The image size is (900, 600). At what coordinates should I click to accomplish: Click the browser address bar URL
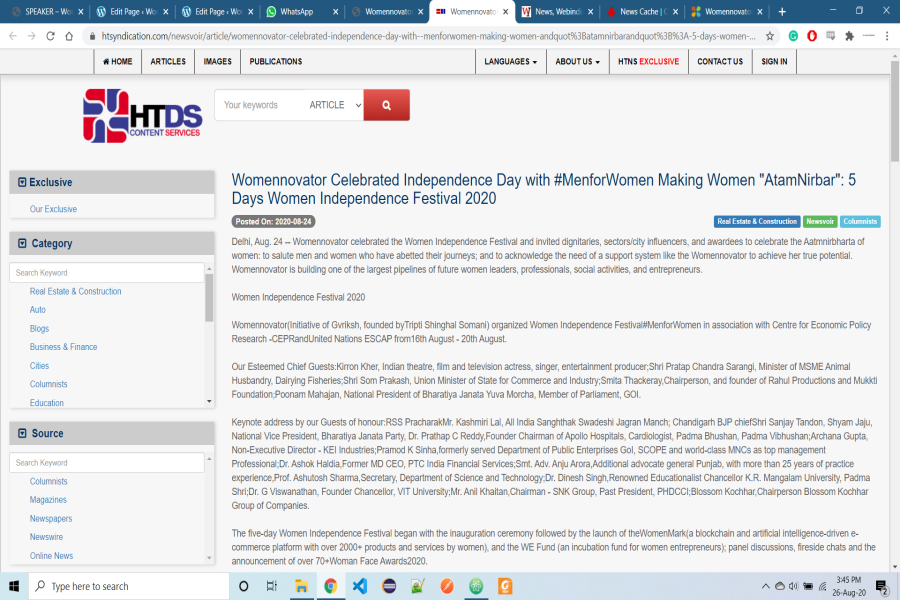[x=428, y=36]
